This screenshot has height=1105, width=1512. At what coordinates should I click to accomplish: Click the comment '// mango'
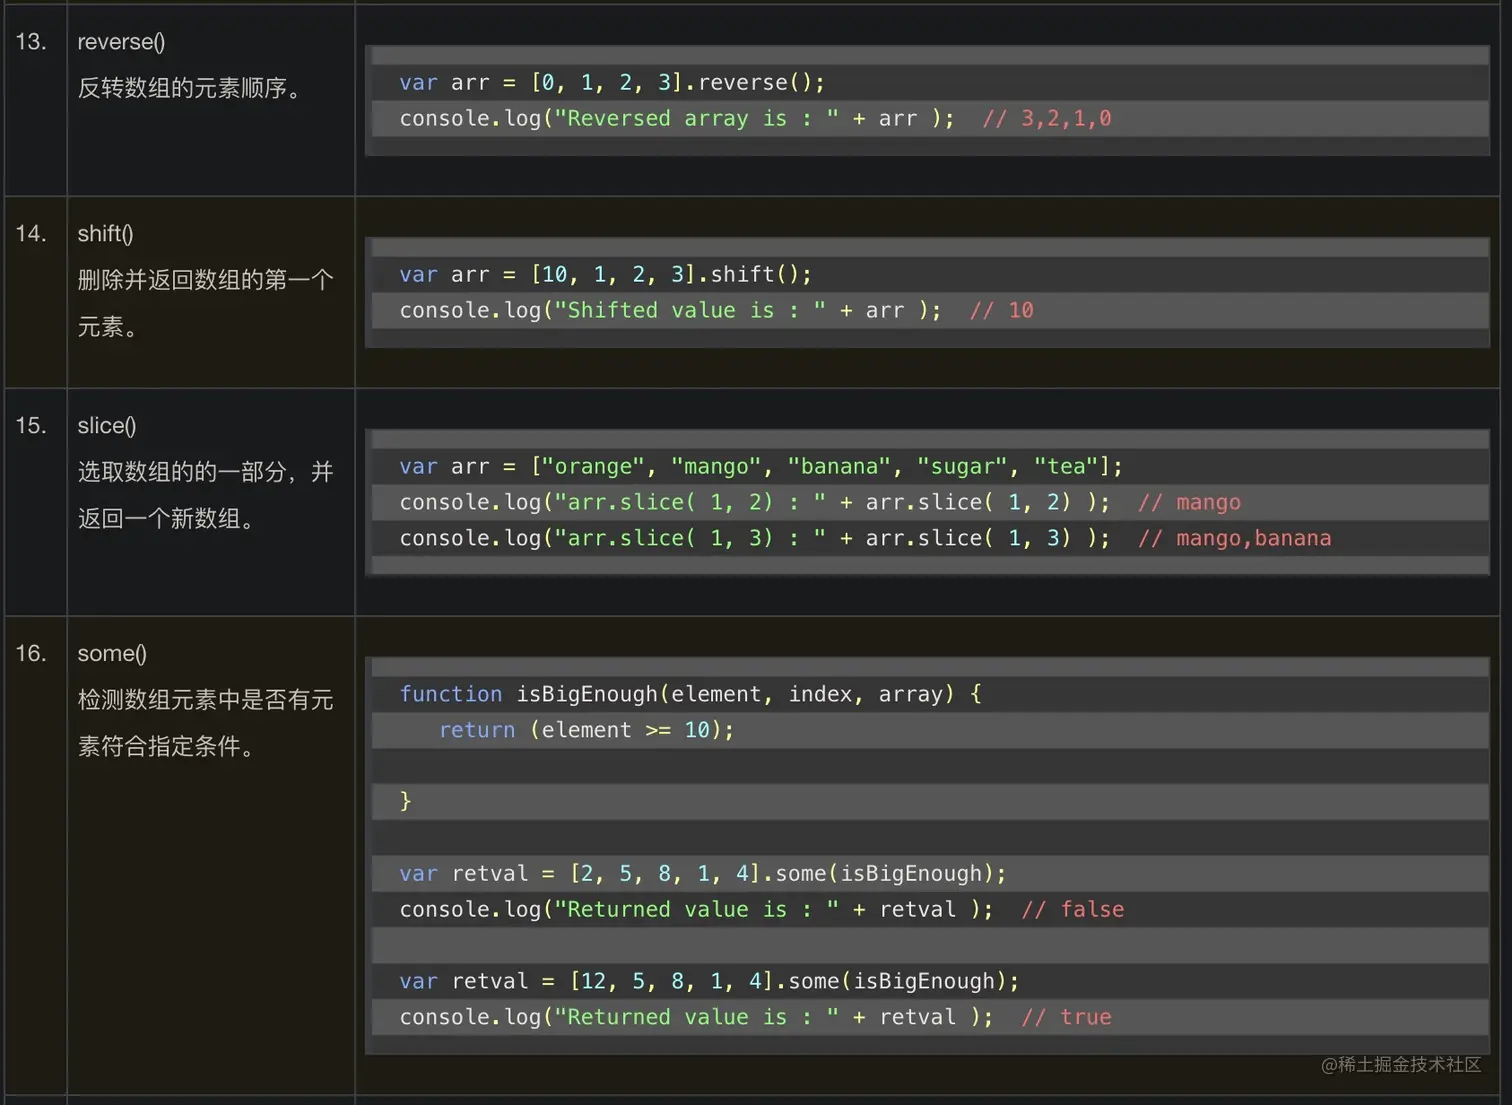pyautogui.click(x=1189, y=502)
